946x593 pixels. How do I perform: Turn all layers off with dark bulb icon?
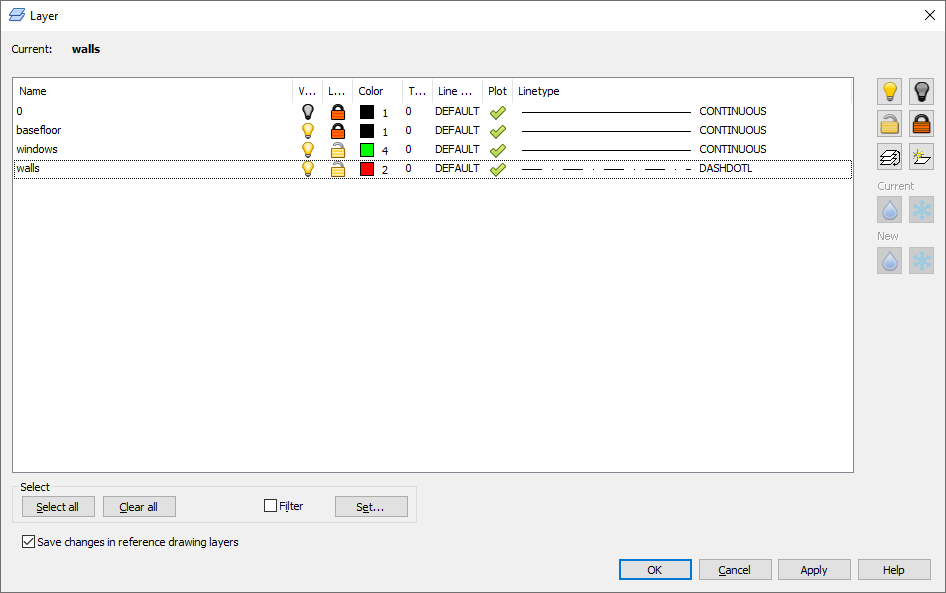(921, 91)
